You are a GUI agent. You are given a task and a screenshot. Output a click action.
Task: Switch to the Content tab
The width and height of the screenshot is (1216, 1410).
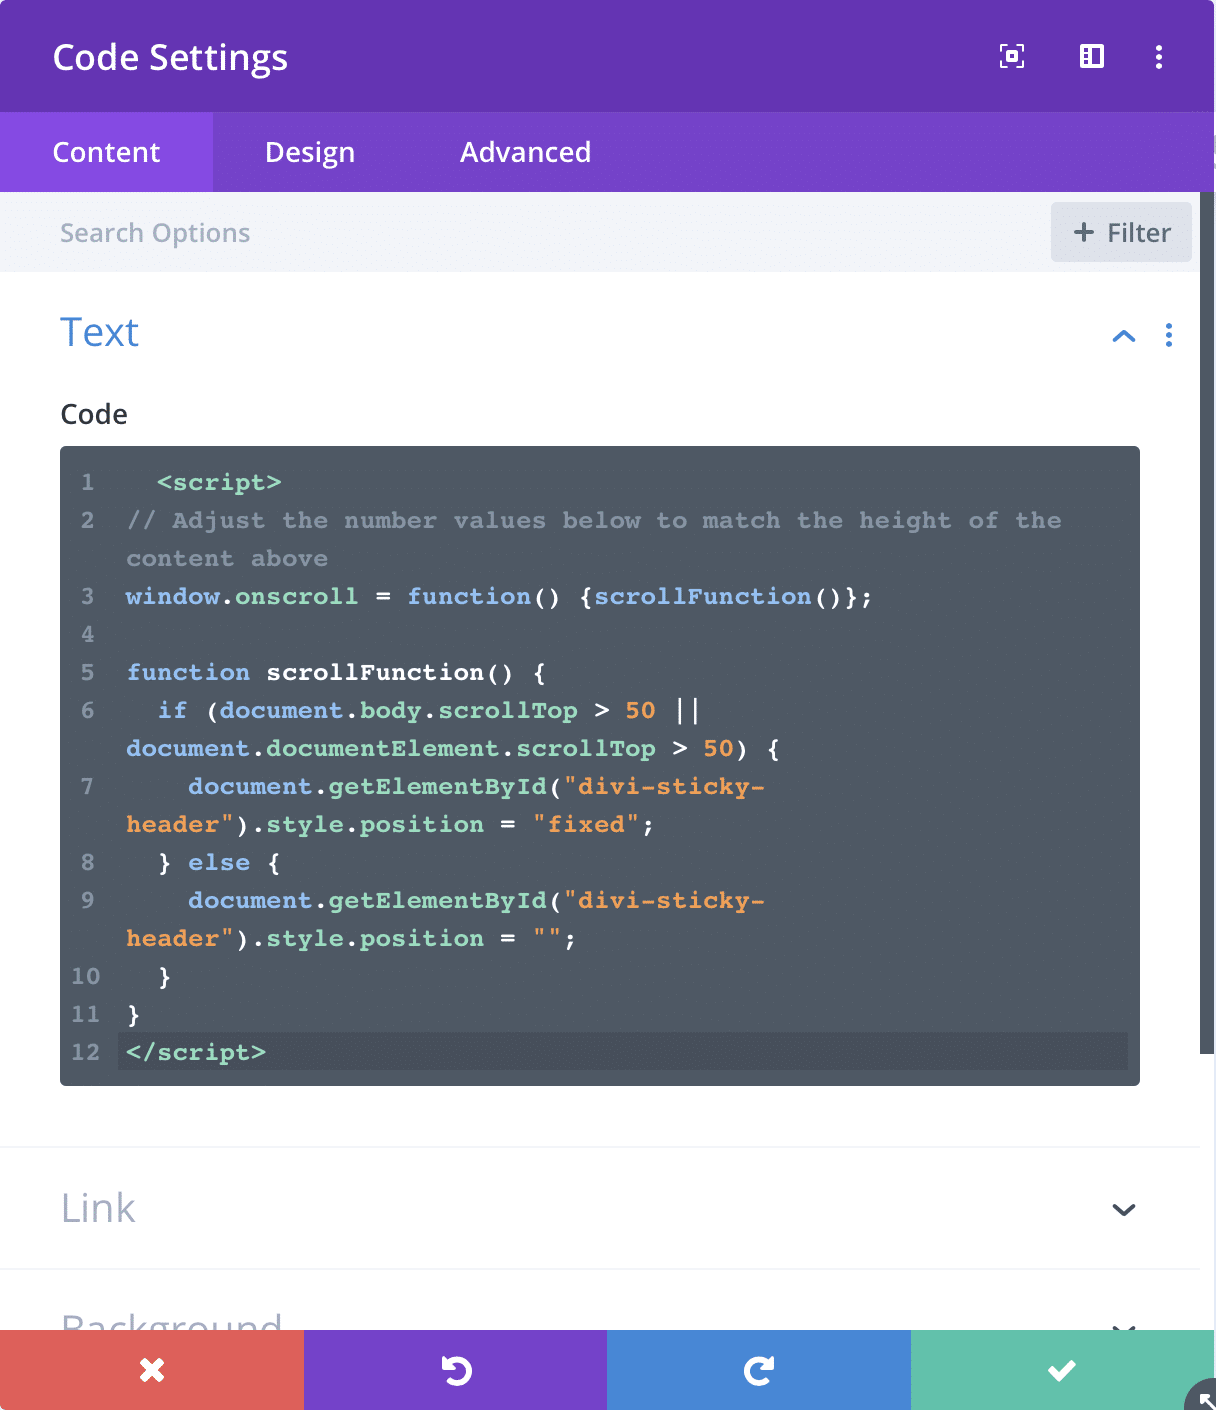click(x=106, y=152)
